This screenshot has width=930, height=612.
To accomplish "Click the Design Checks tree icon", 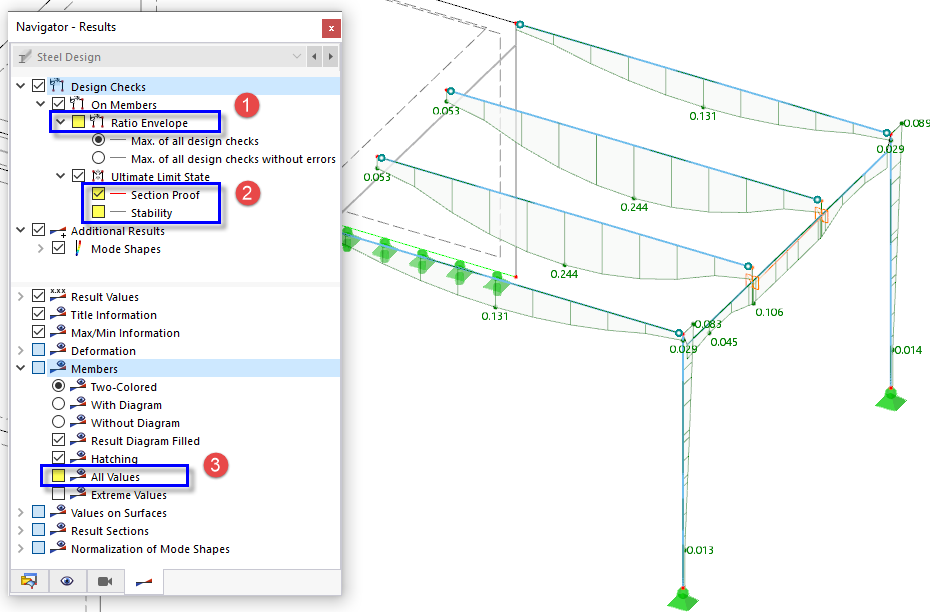I will click(58, 85).
